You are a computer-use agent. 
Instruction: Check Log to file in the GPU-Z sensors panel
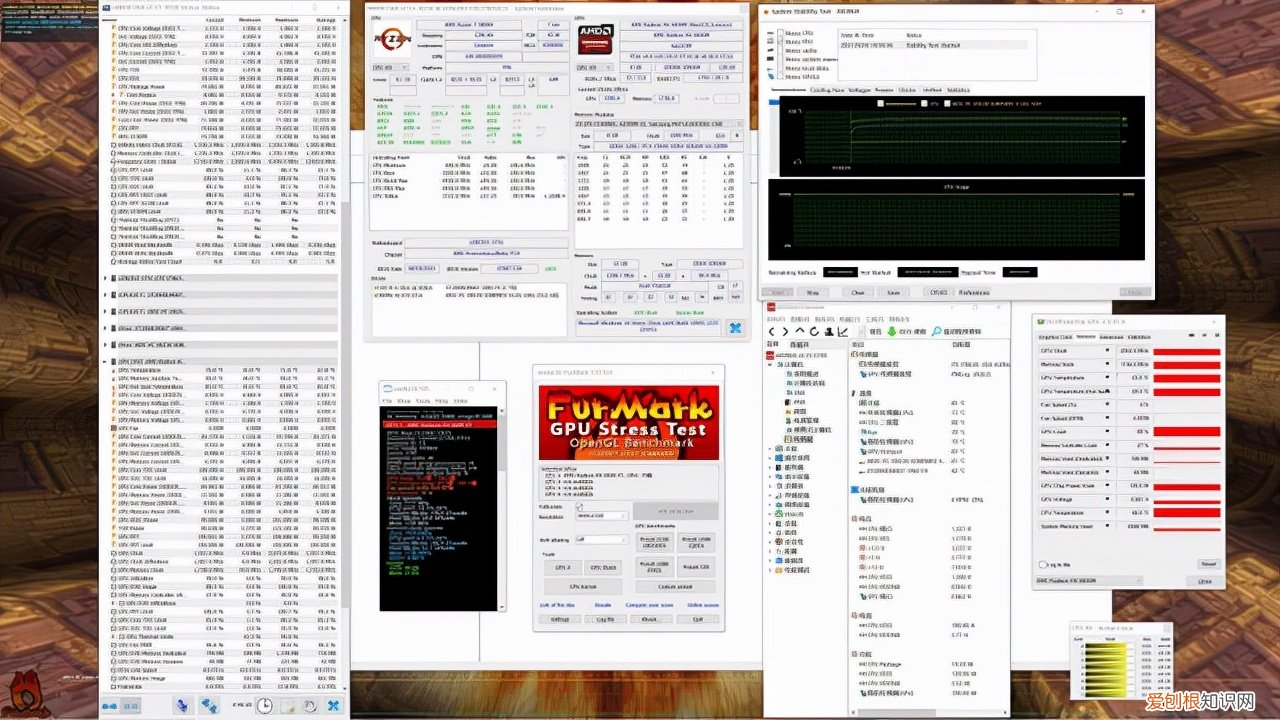tap(1042, 564)
